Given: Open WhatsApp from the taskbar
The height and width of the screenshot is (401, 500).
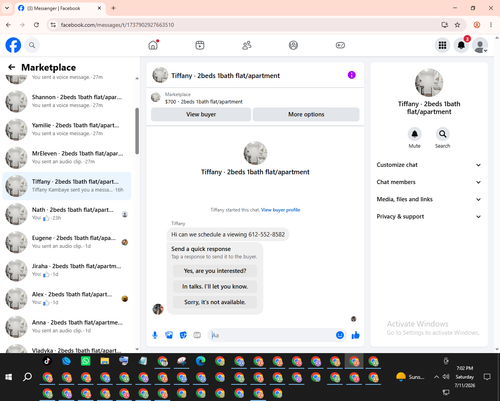Looking at the screenshot, I should point(86,361).
